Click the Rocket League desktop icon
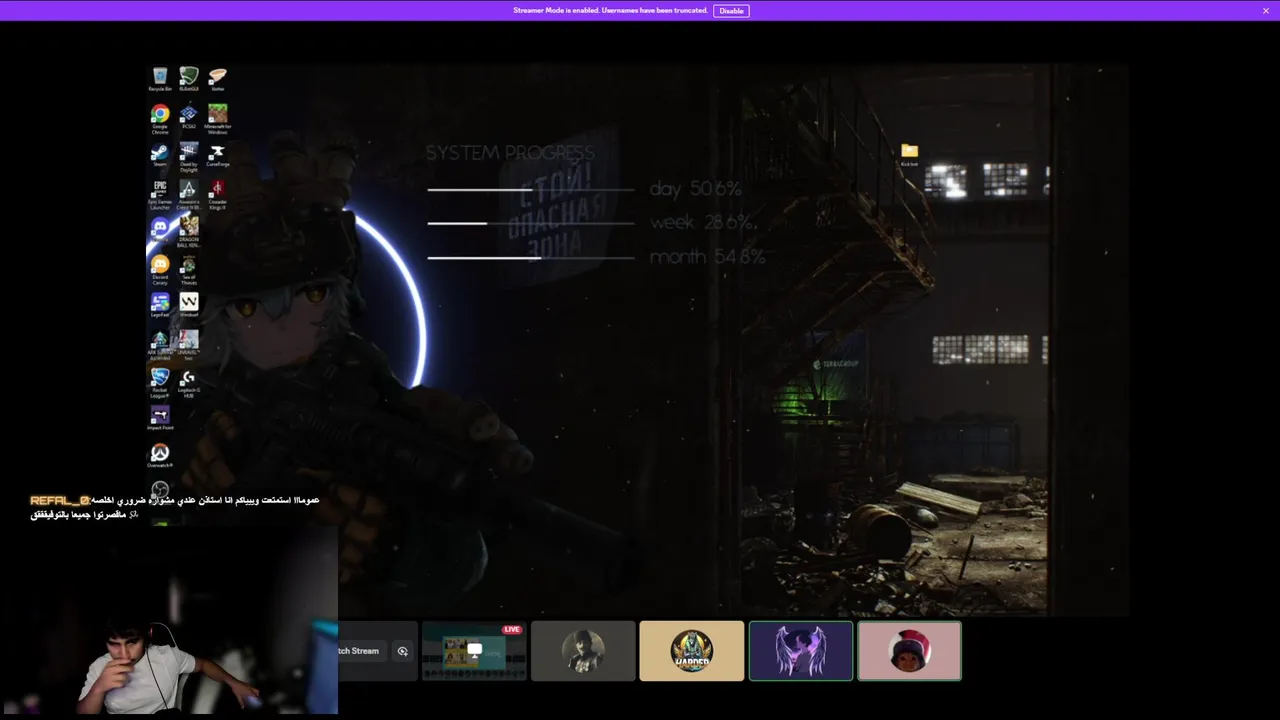 point(160,383)
